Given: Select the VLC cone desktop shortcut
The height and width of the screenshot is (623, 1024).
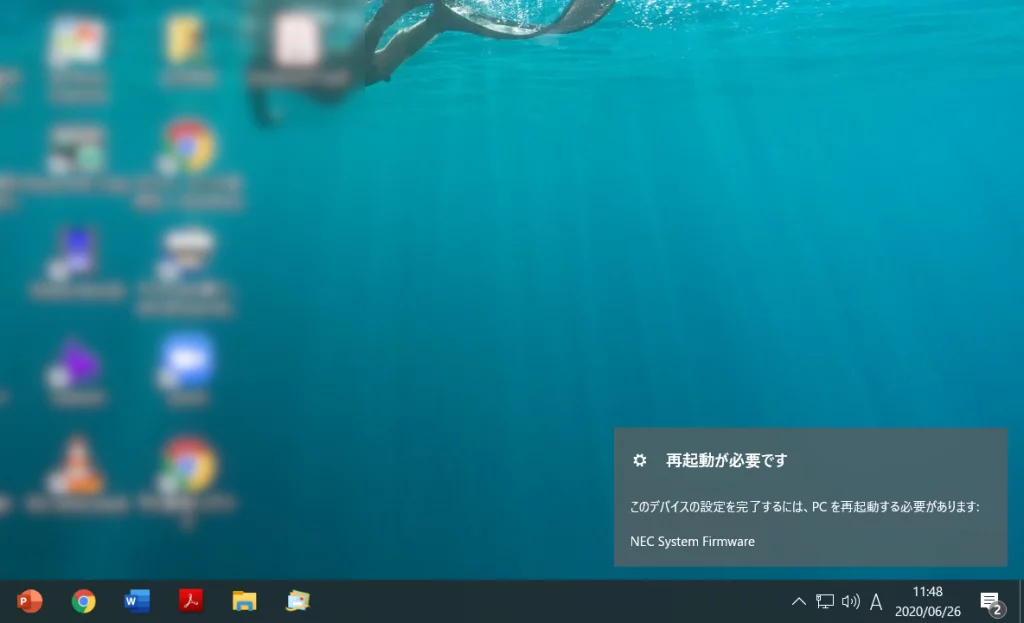Looking at the screenshot, I should click(77, 465).
